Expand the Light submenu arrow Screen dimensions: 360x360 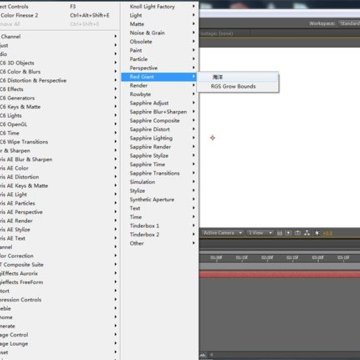pyautogui.click(x=193, y=15)
